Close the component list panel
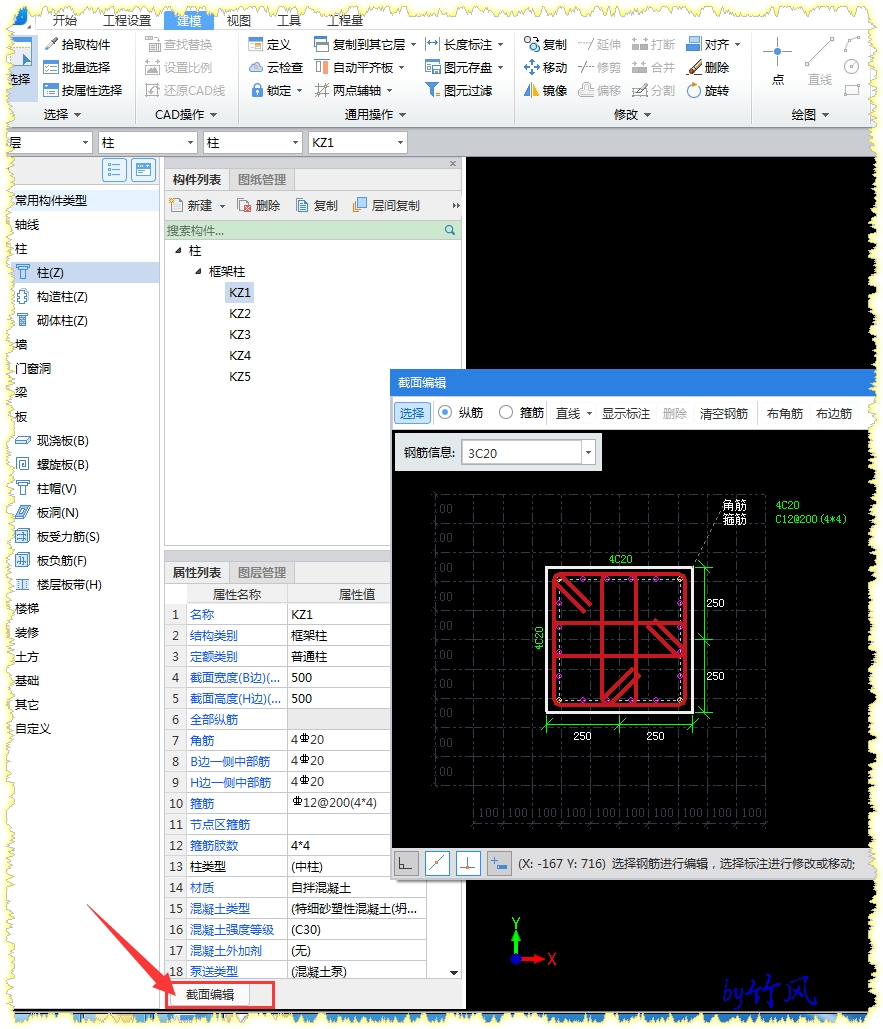Viewport: 883px width, 1029px height. [453, 163]
